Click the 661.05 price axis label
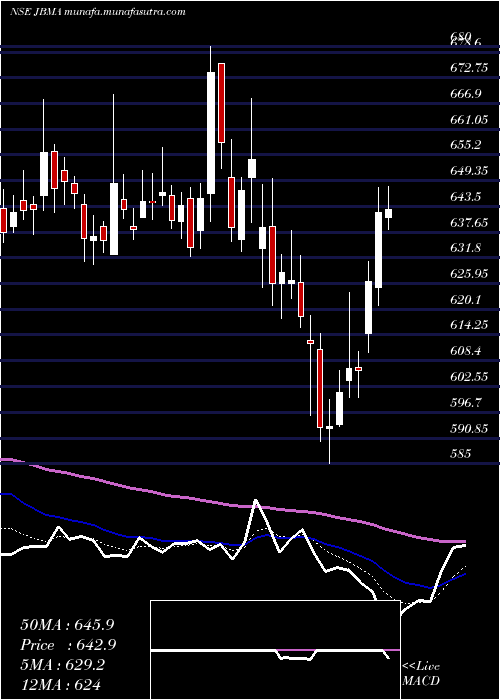 click(469, 119)
